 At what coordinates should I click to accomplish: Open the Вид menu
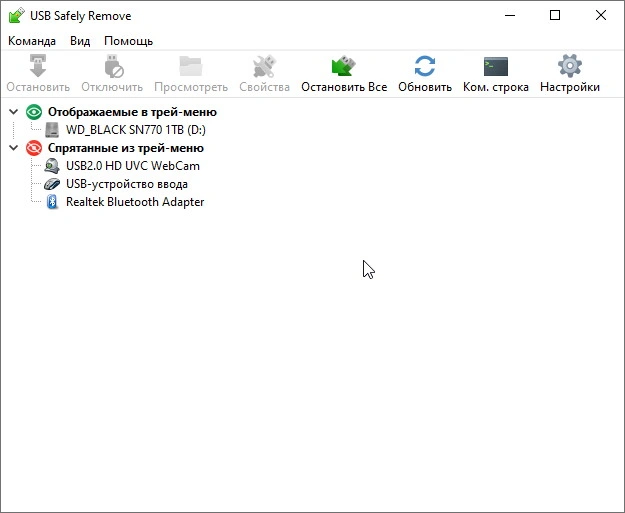pyautogui.click(x=80, y=41)
